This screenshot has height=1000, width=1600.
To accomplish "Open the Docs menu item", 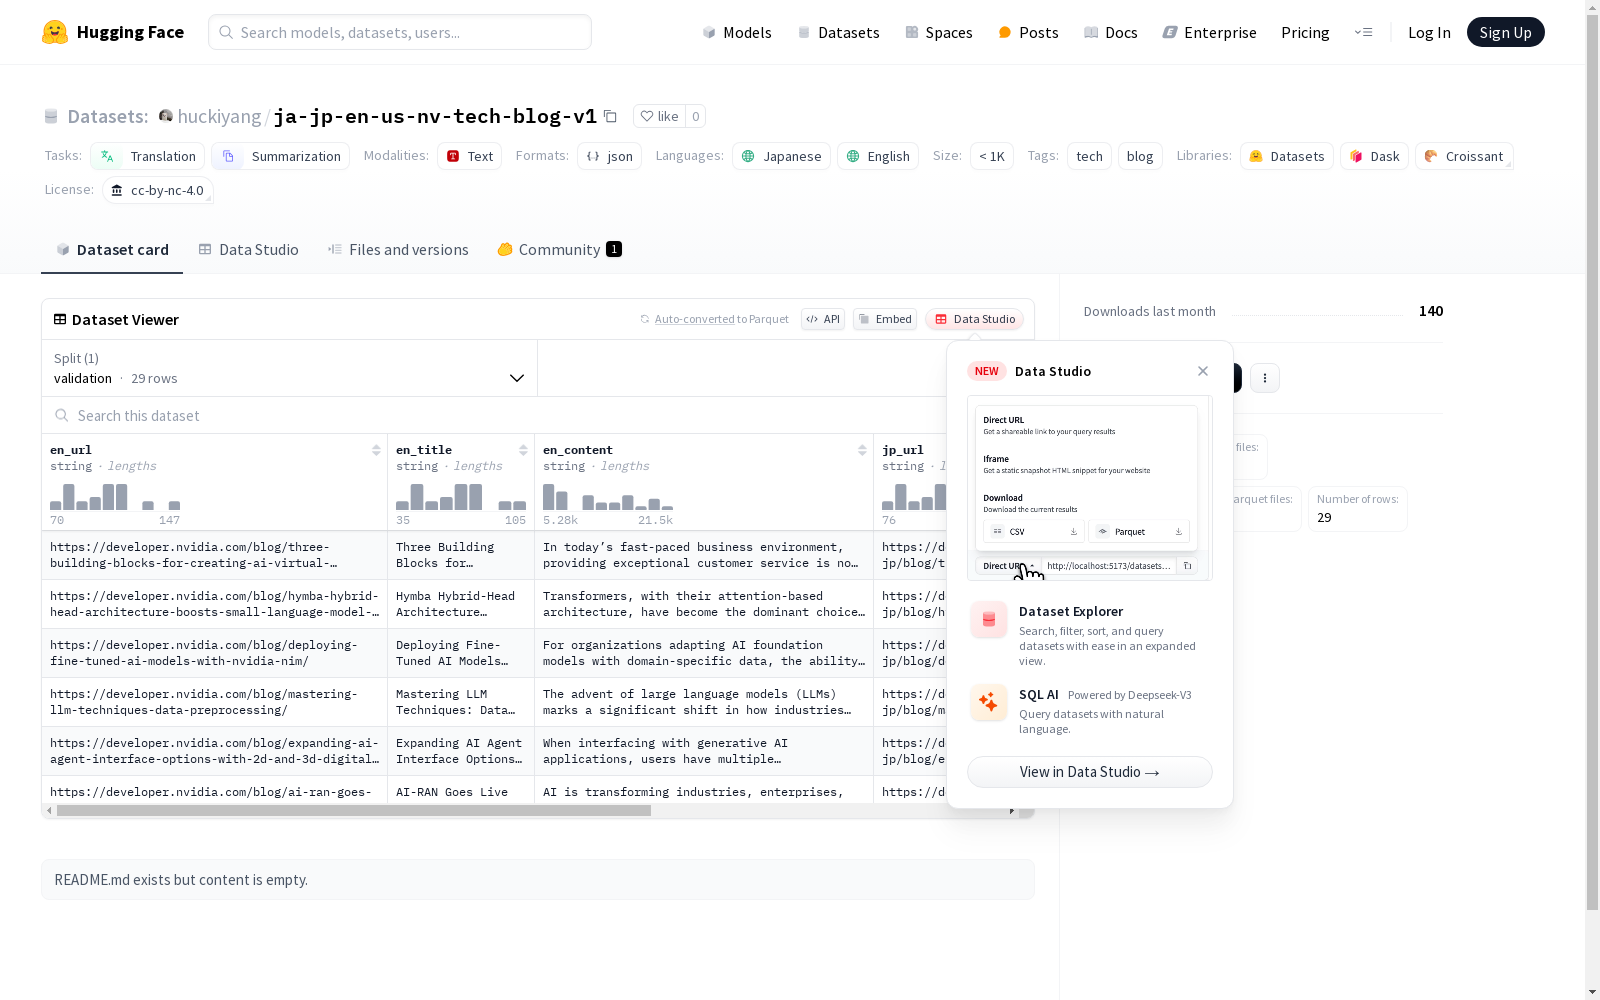I will [x=1111, y=32].
